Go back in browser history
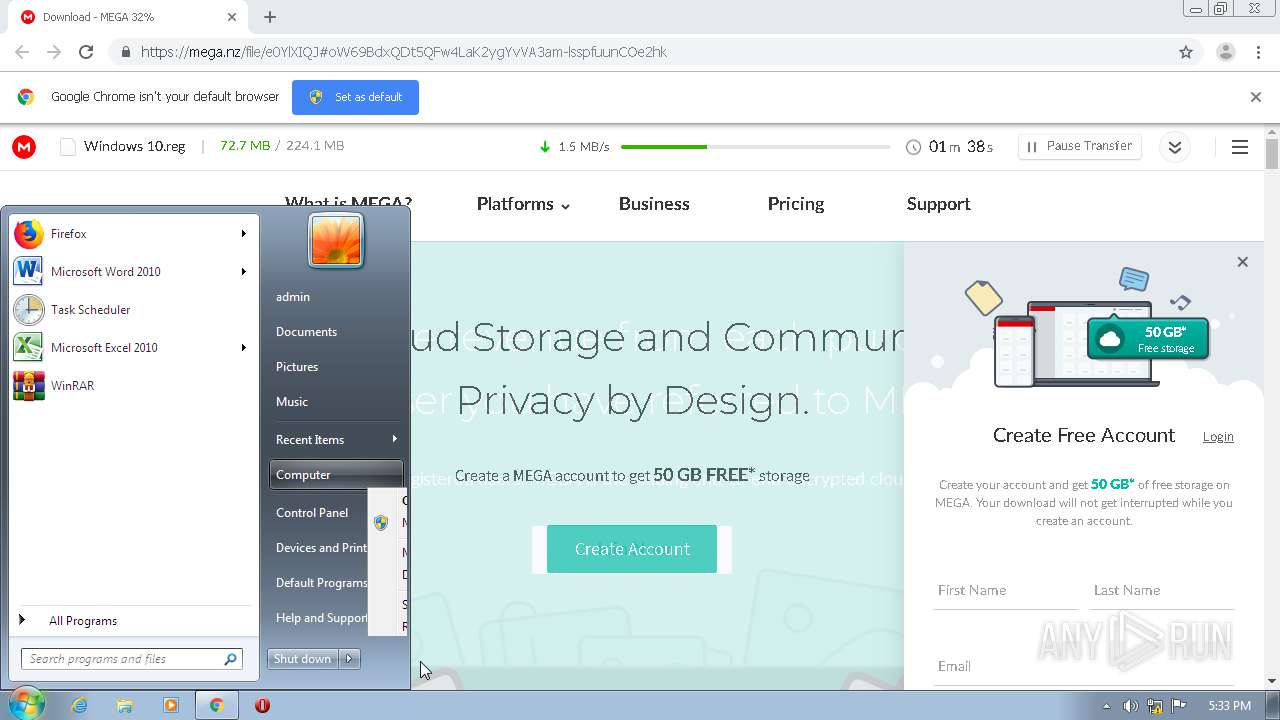The image size is (1280, 720). pos(22,52)
